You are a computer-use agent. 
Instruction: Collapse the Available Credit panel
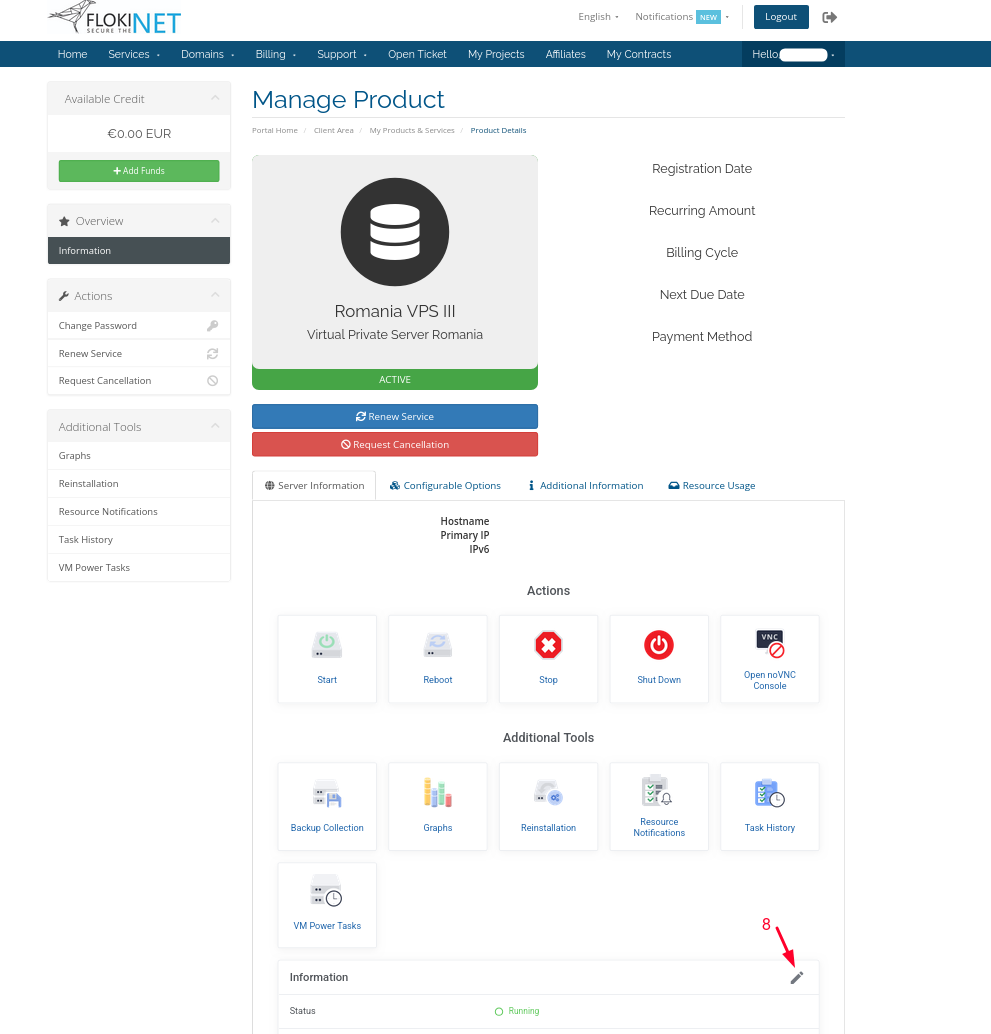point(215,98)
